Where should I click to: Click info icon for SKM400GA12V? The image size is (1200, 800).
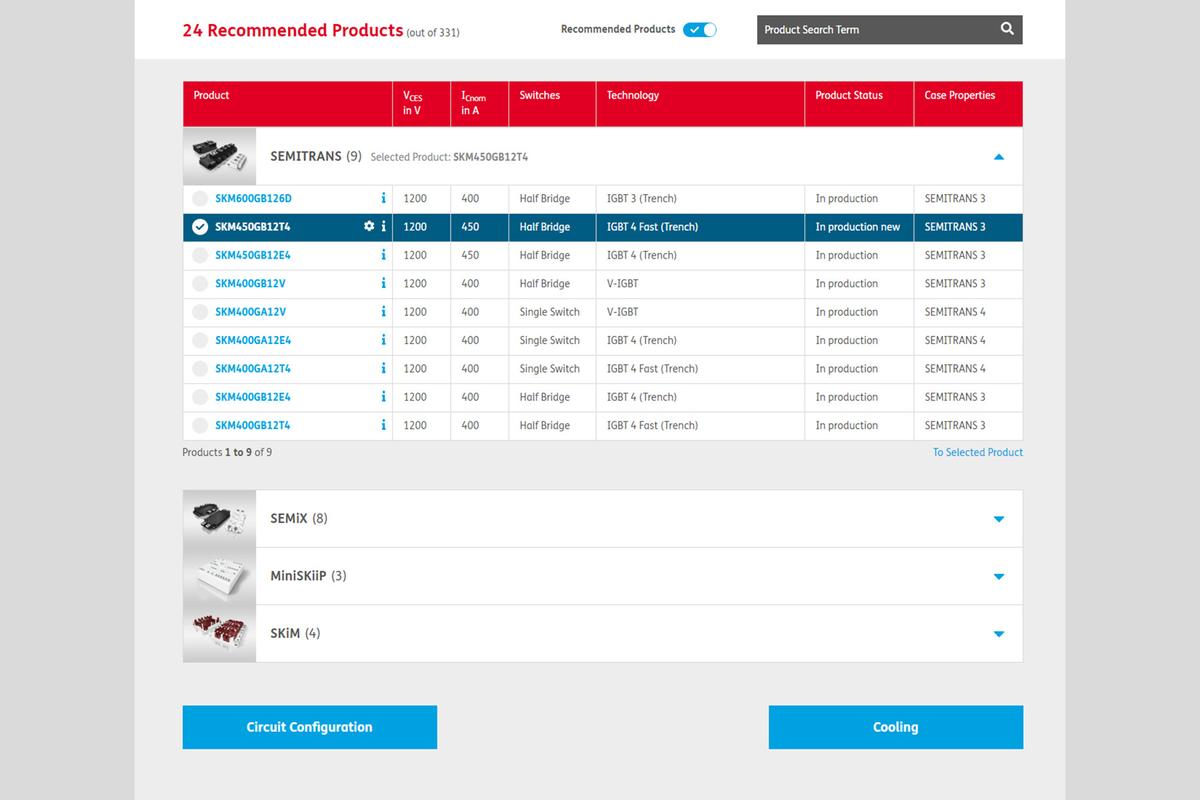coord(384,312)
